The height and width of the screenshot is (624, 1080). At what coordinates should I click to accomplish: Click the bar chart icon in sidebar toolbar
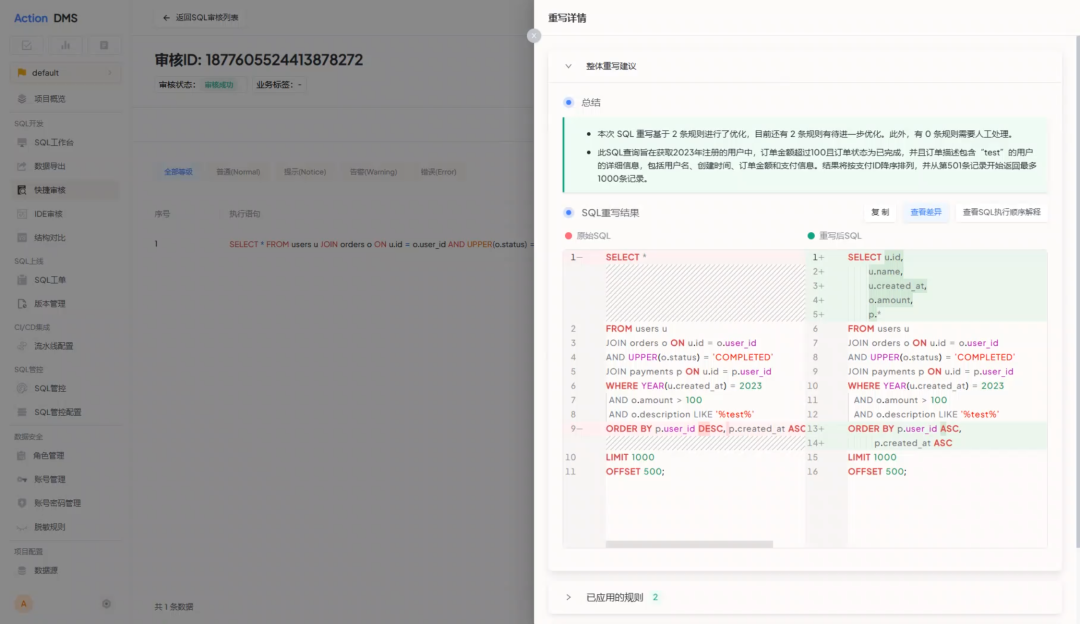click(65, 45)
